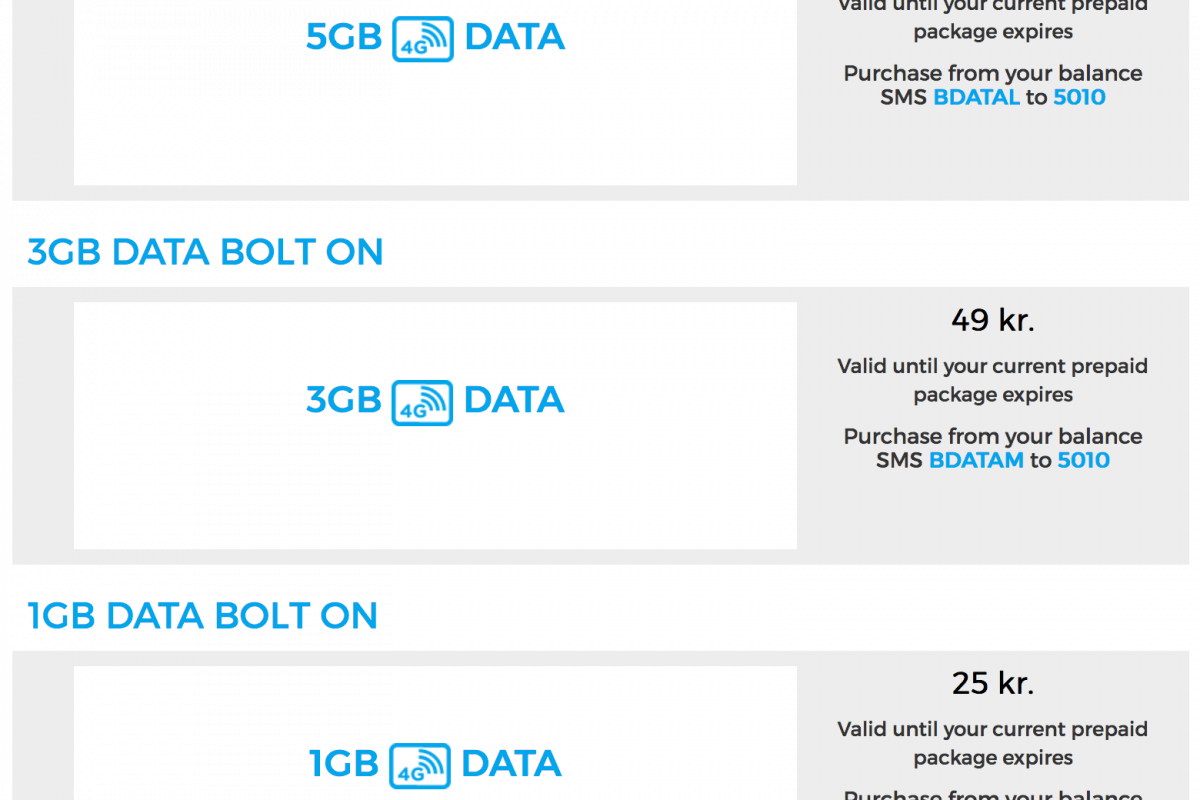Click the 5010 number after BDATAL
The height and width of the screenshot is (800, 1200).
1079,97
